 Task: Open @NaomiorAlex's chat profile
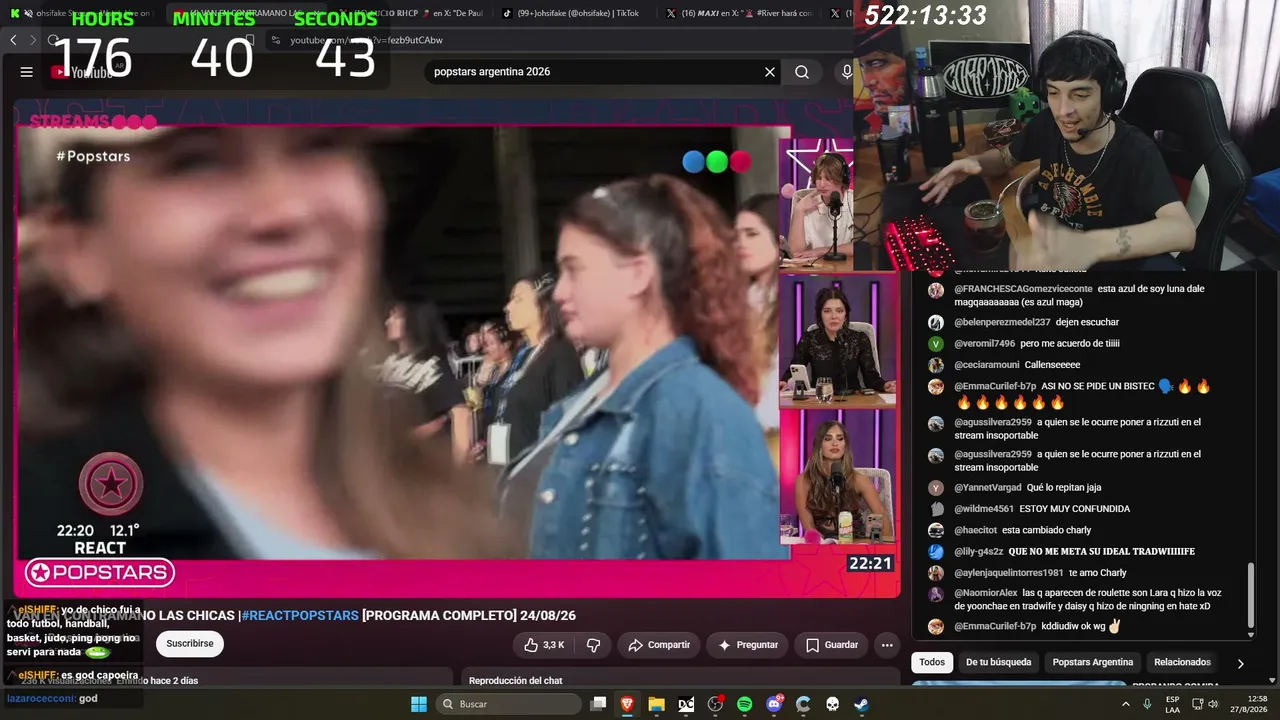click(x=986, y=593)
